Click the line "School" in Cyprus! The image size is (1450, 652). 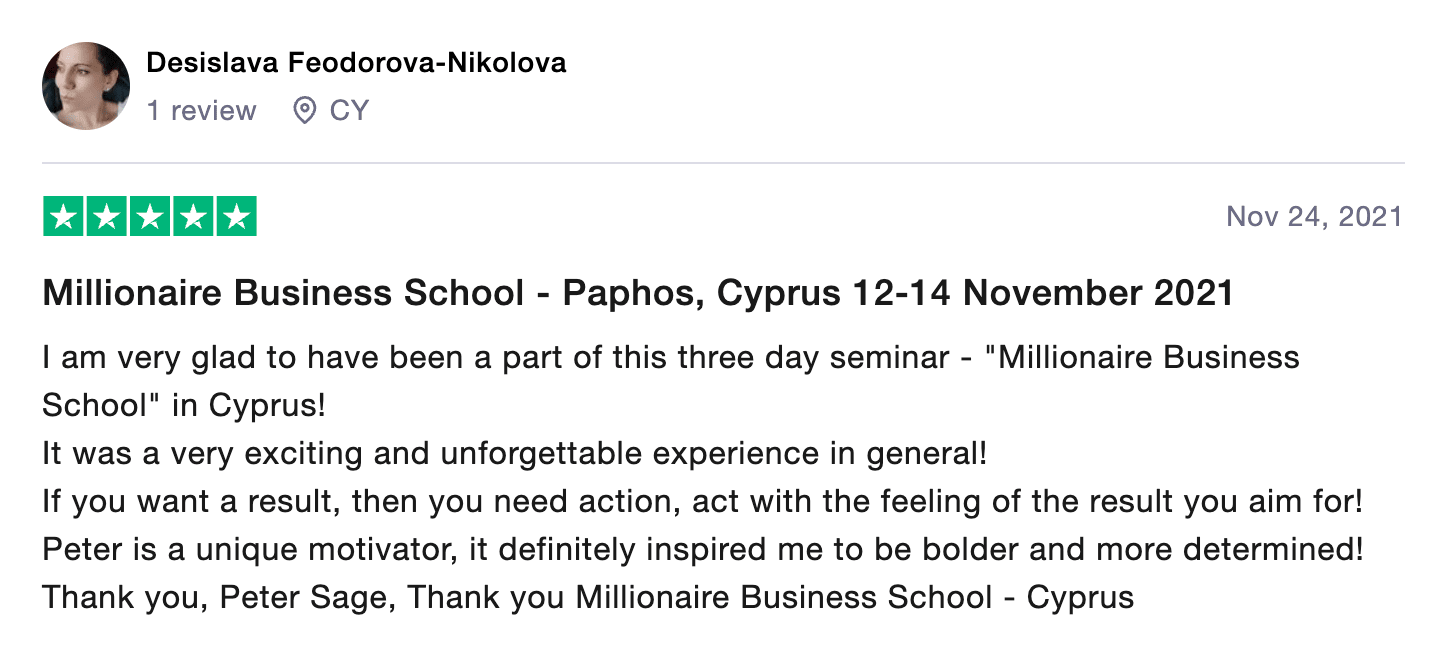point(184,405)
